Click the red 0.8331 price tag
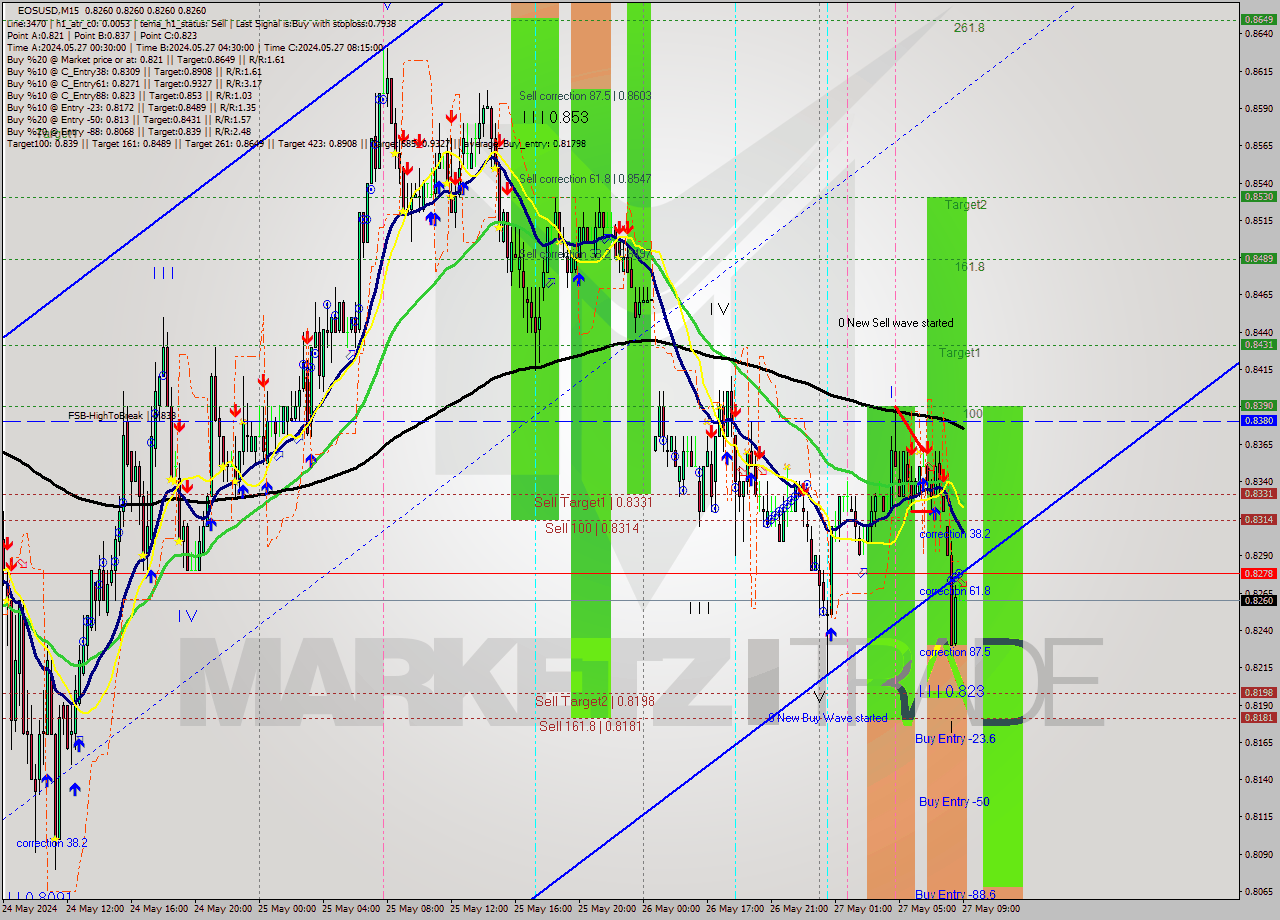The height and width of the screenshot is (920, 1280). [x=1257, y=493]
